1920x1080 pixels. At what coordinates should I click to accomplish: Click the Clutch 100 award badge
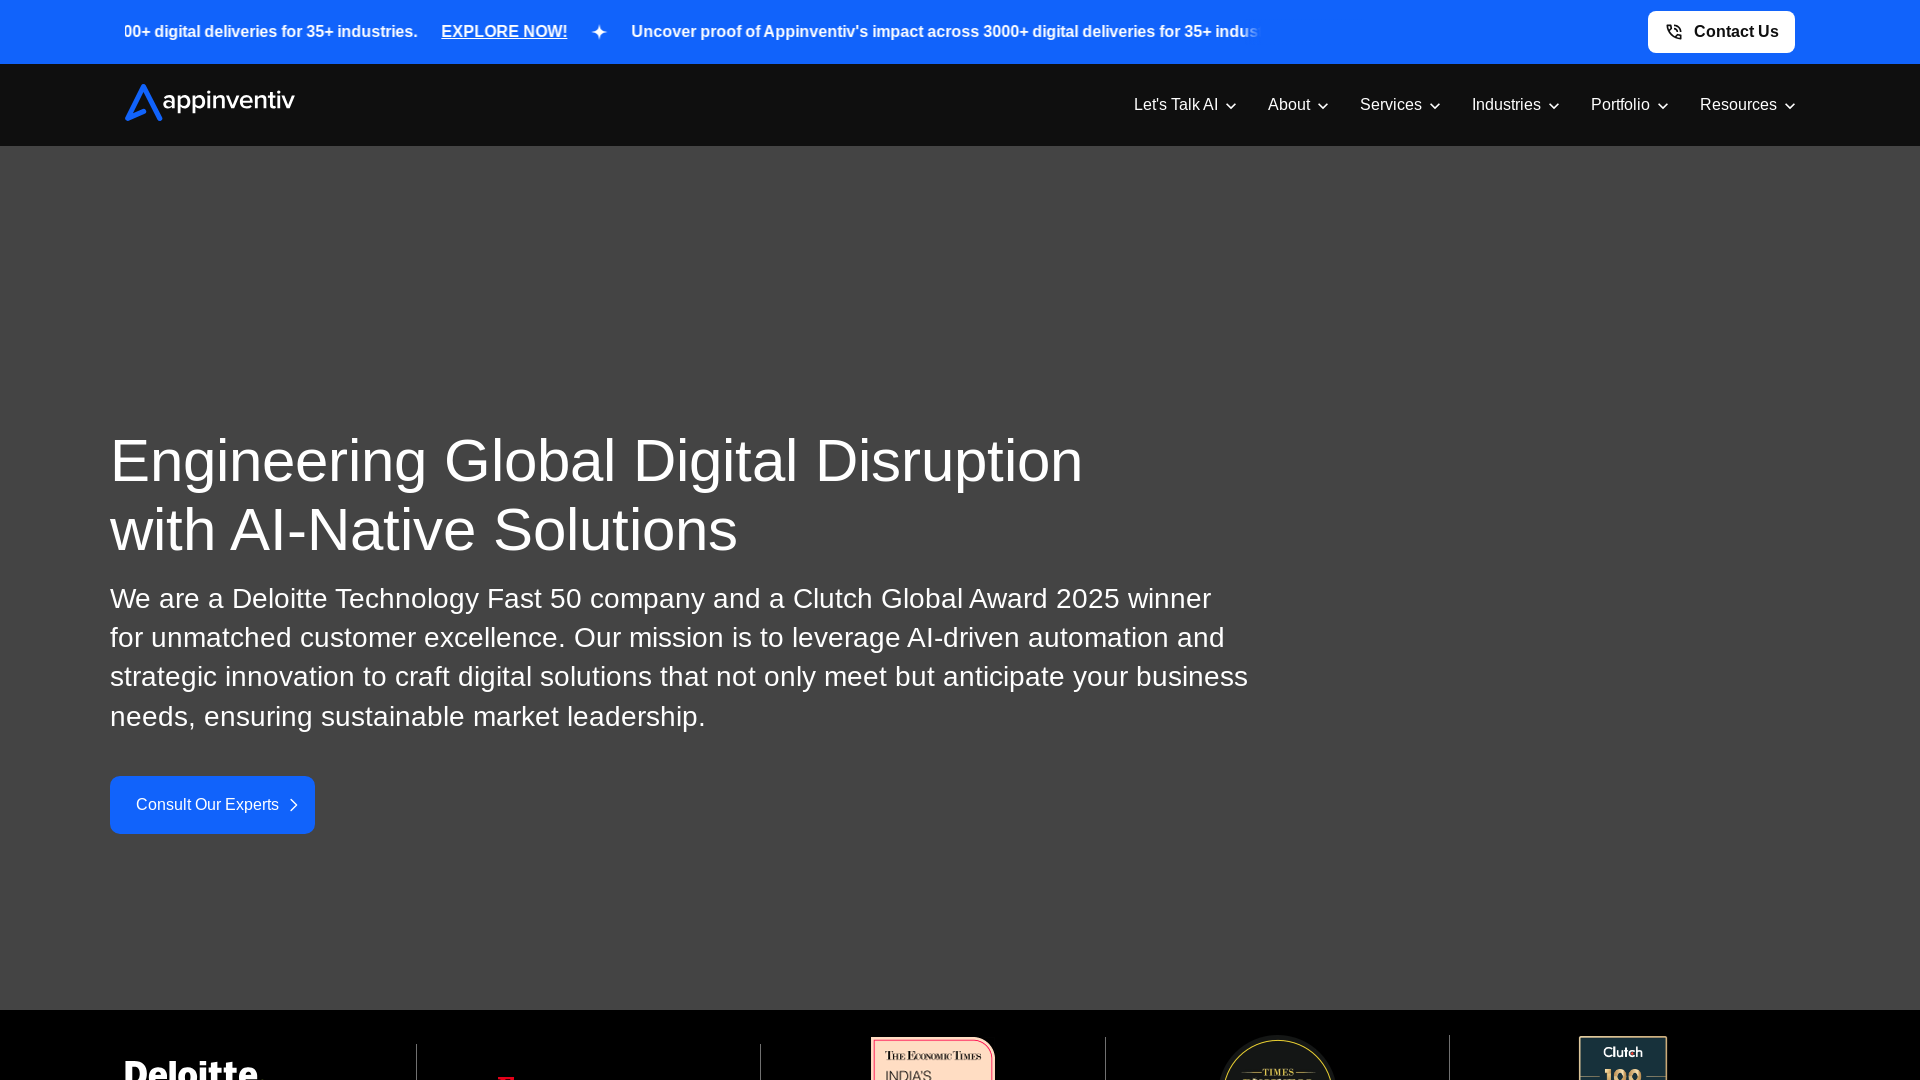[1622, 1058]
